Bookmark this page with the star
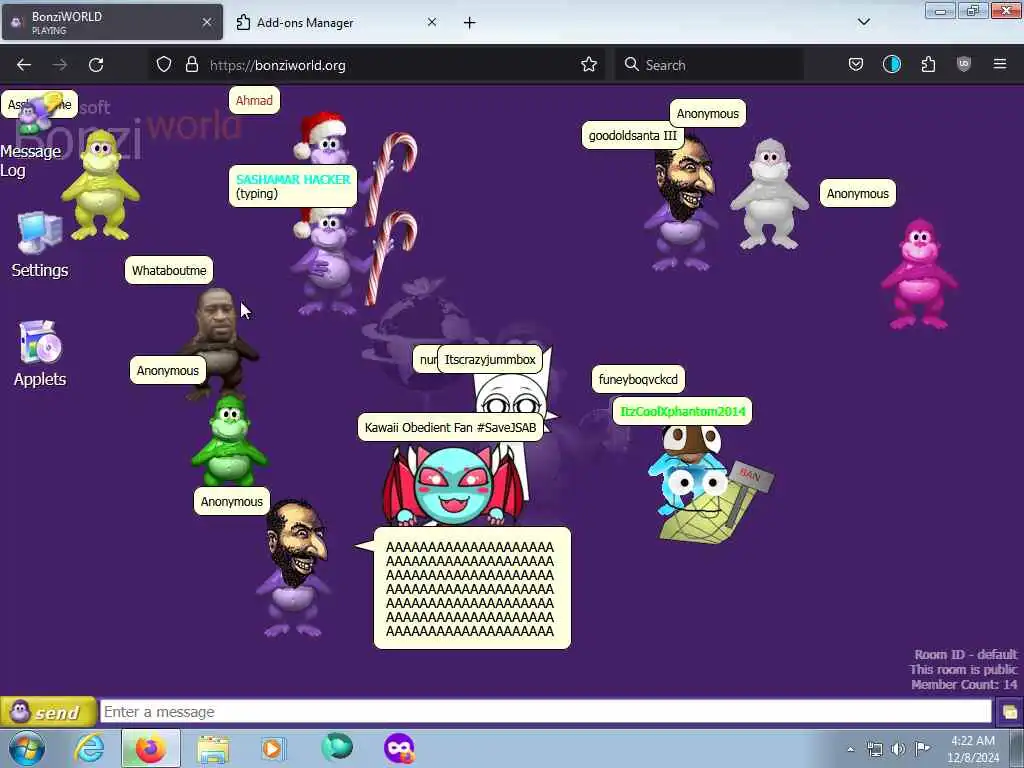1024x768 pixels. 588,64
